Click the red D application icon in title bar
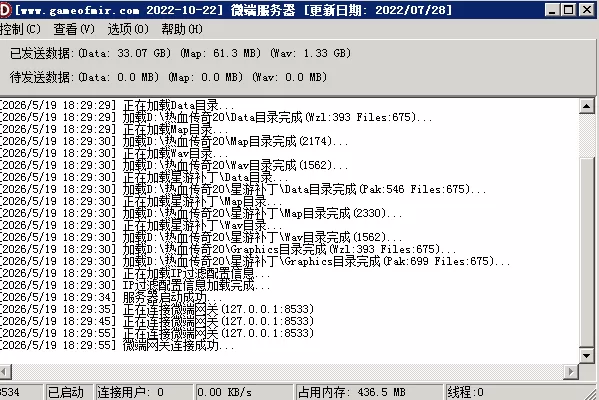The image size is (599, 400). tap(5, 10)
